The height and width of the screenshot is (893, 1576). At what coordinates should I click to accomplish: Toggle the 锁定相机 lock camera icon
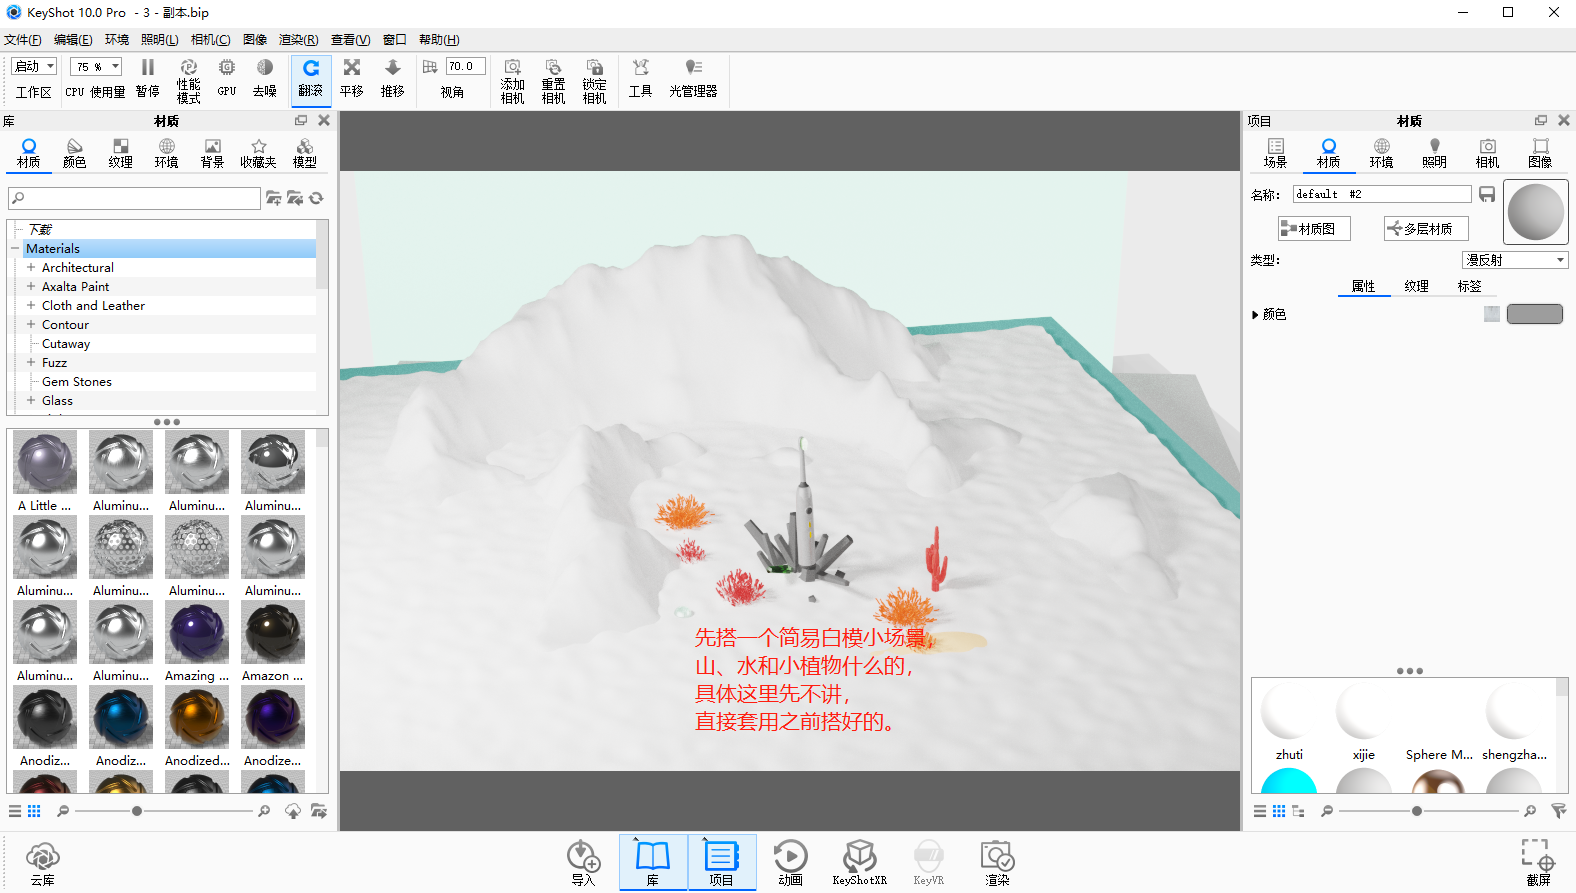tap(594, 81)
